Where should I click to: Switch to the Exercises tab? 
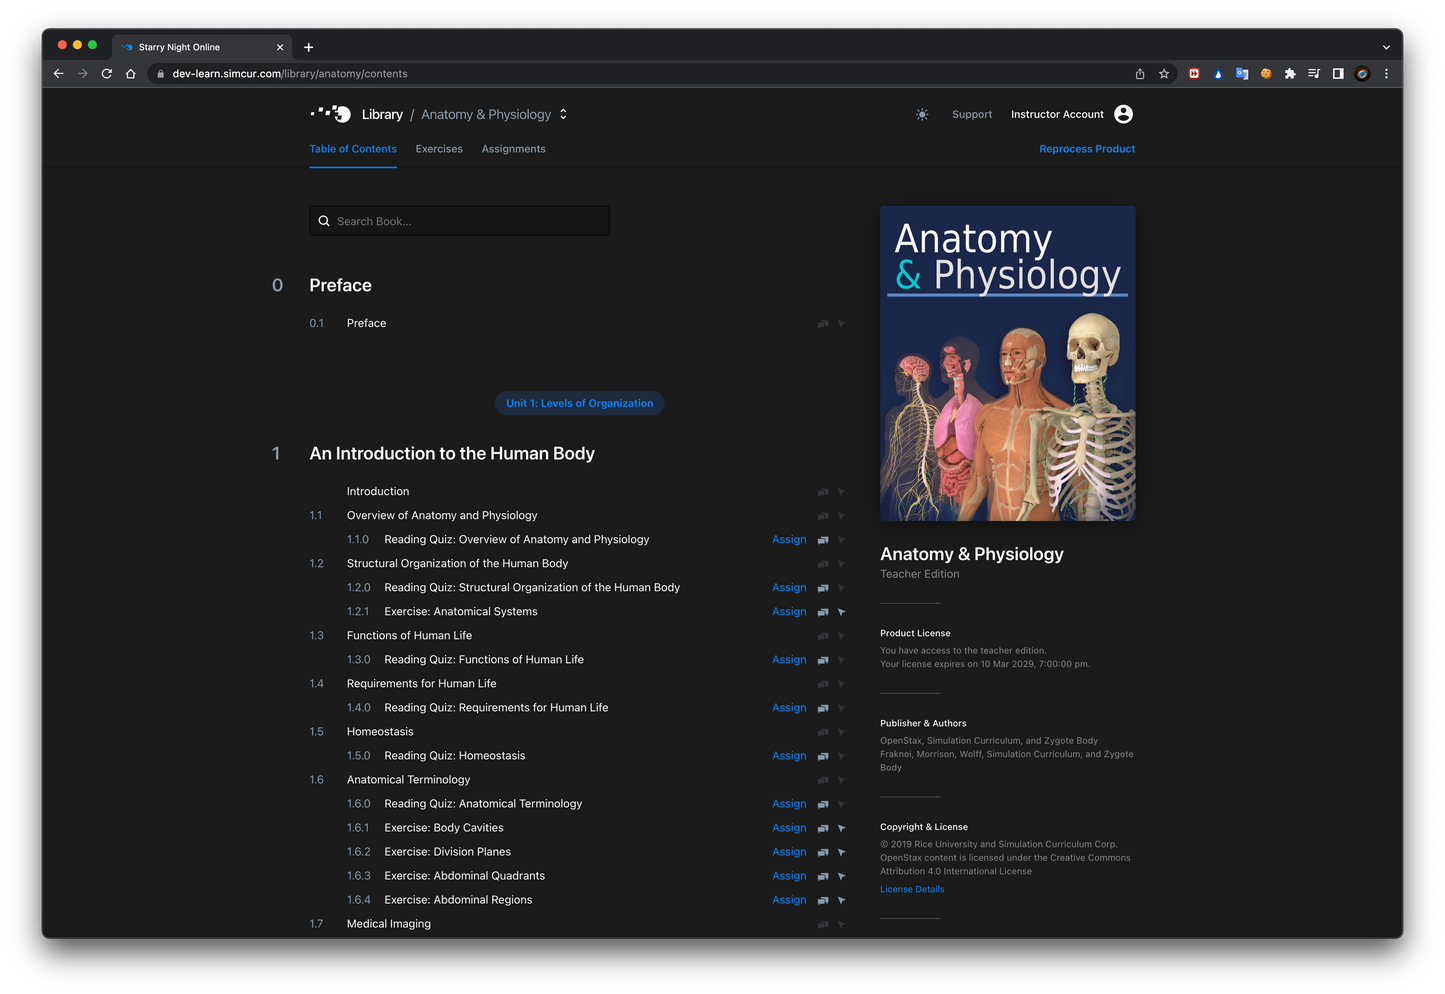438,148
